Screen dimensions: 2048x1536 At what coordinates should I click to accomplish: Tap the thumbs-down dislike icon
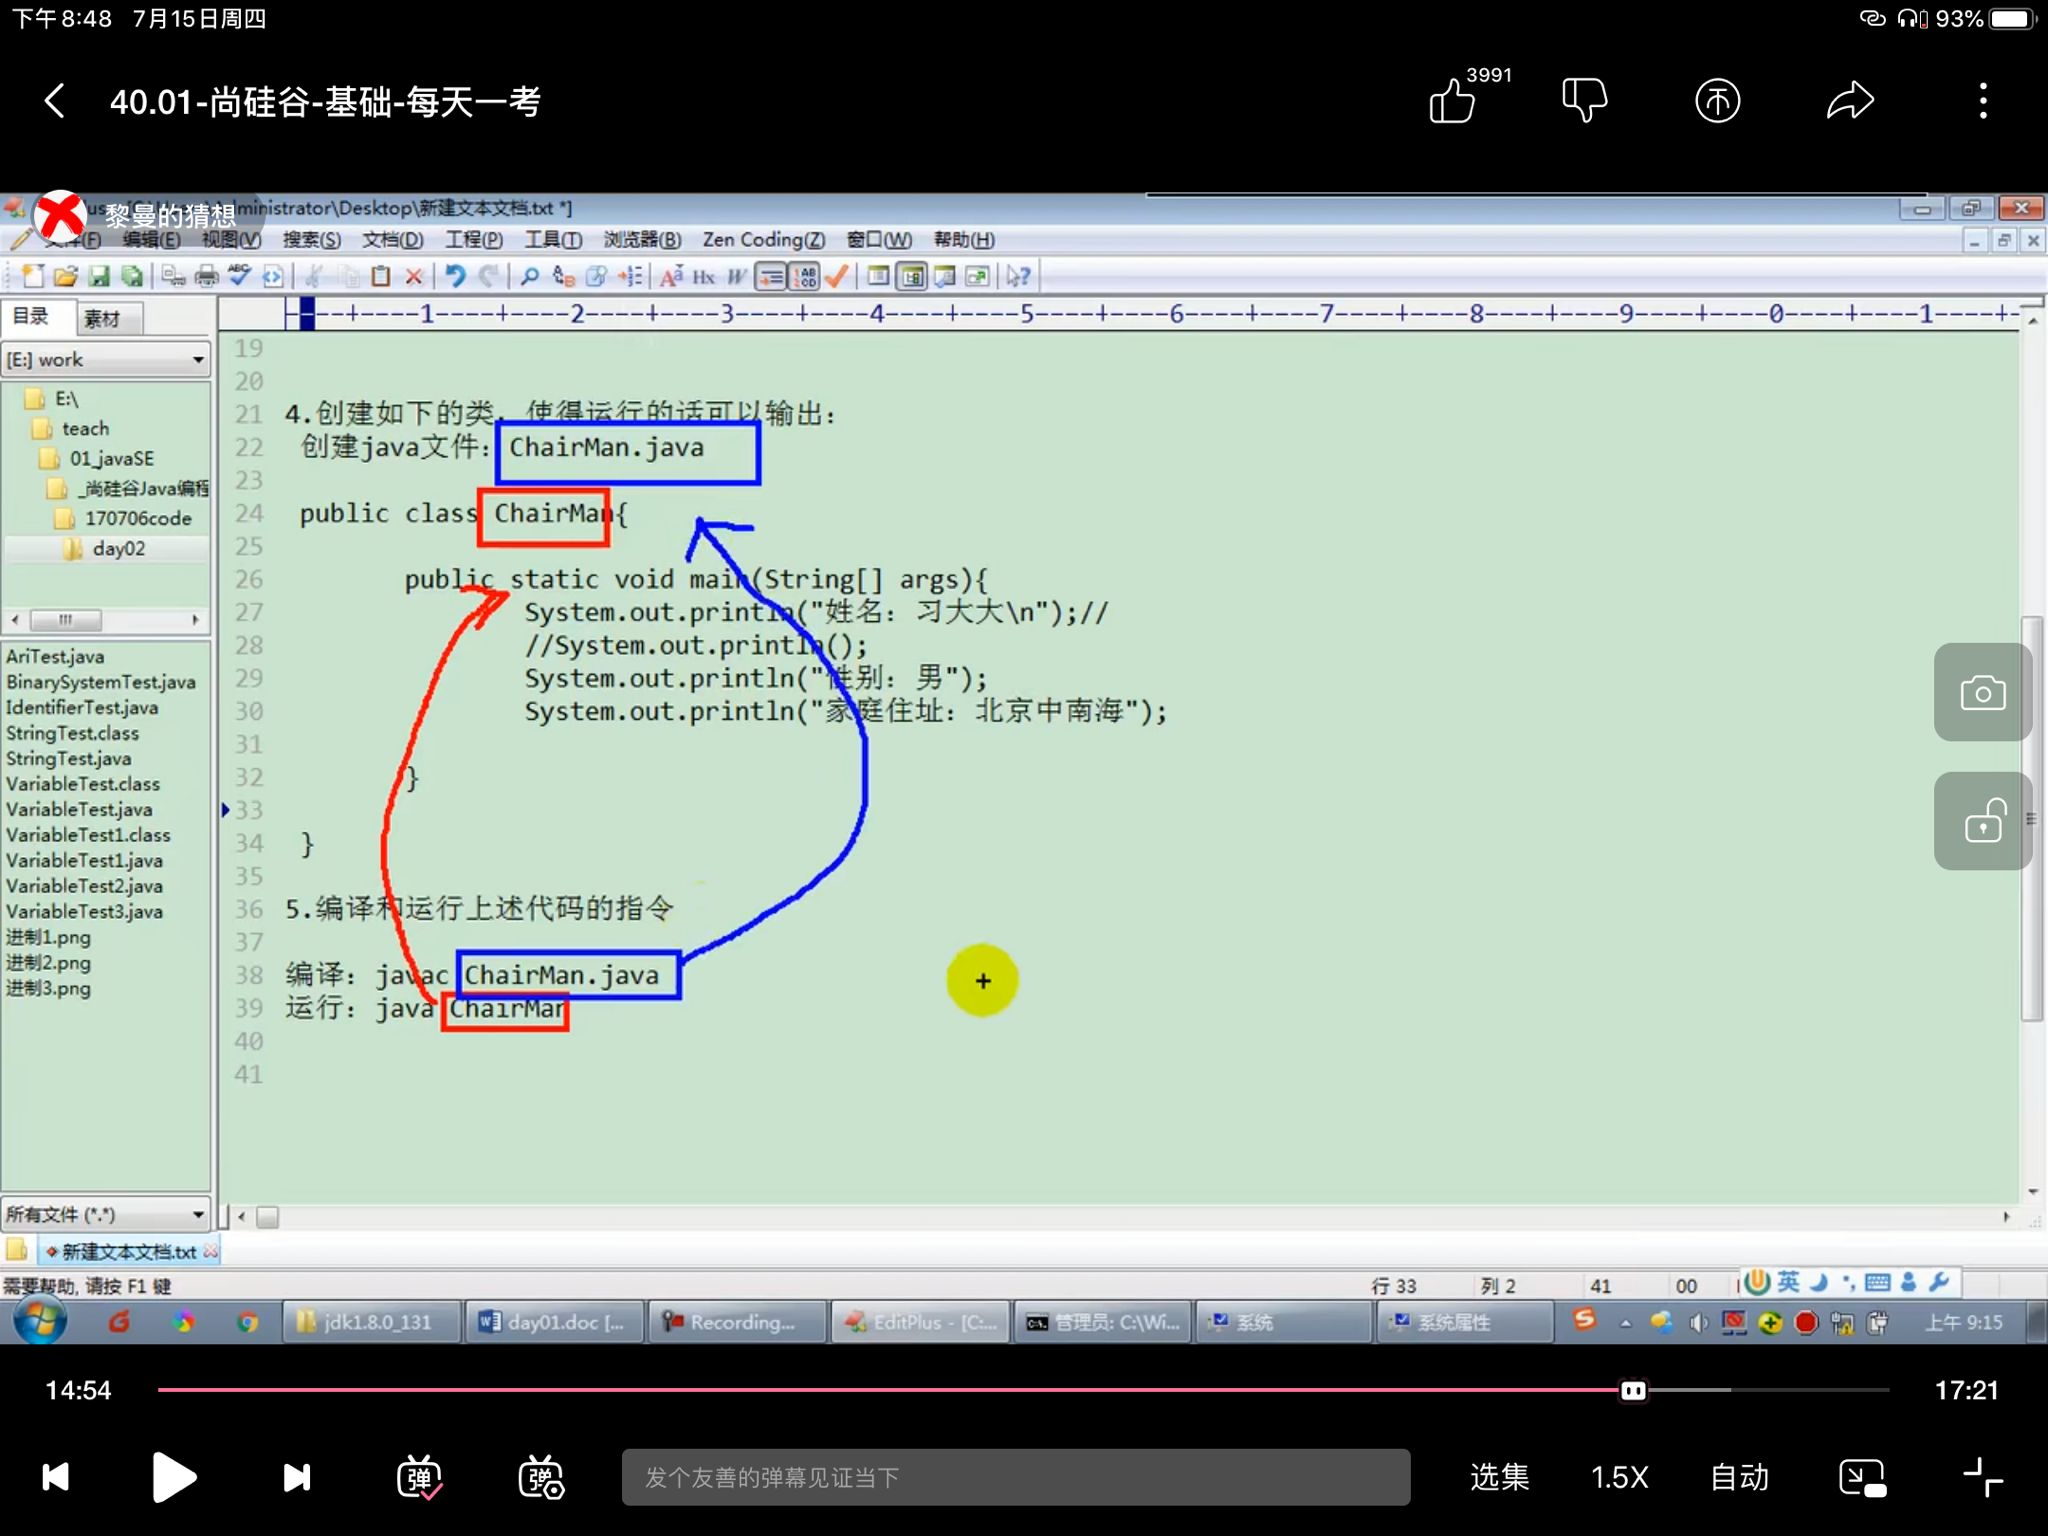click(1585, 101)
